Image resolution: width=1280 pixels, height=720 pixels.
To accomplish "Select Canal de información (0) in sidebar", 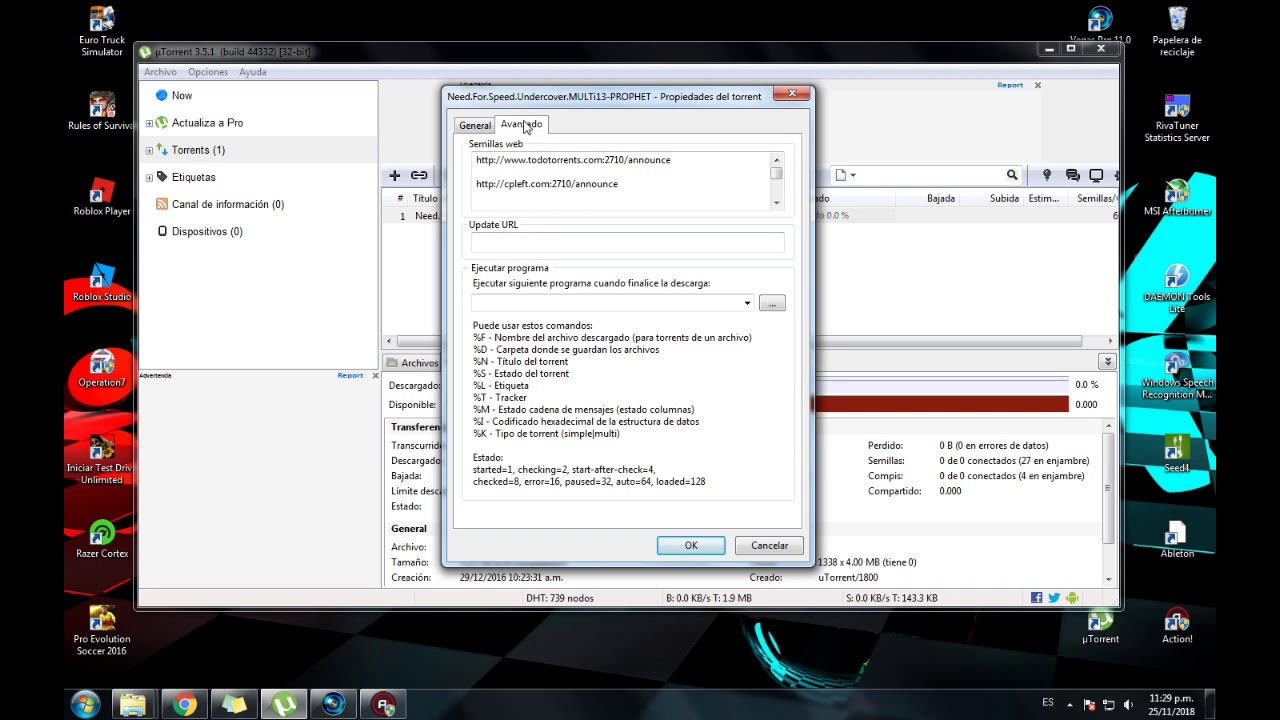I will point(228,204).
